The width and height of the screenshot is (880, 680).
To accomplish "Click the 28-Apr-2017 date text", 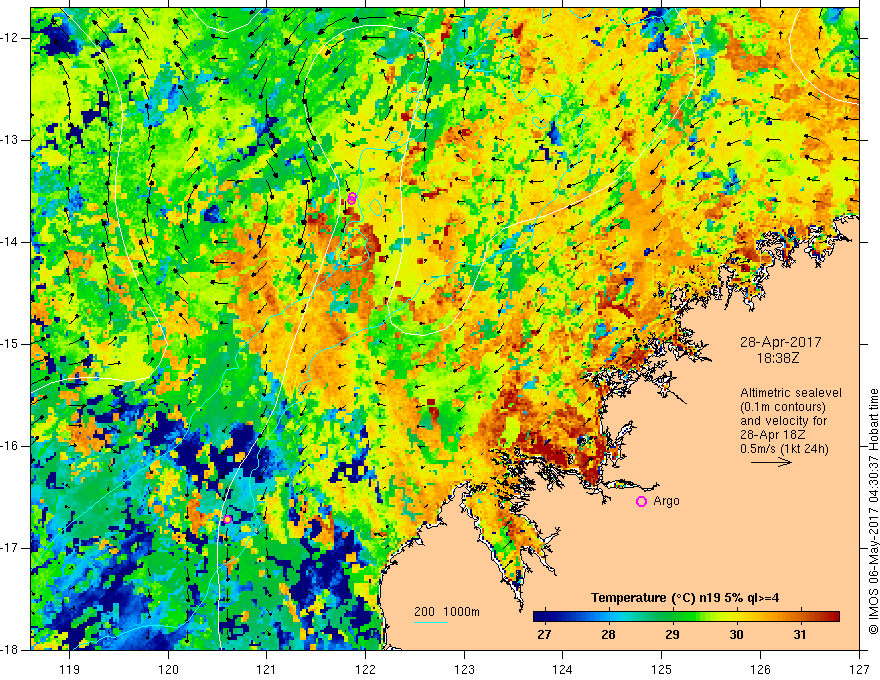I will click(781, 342).
